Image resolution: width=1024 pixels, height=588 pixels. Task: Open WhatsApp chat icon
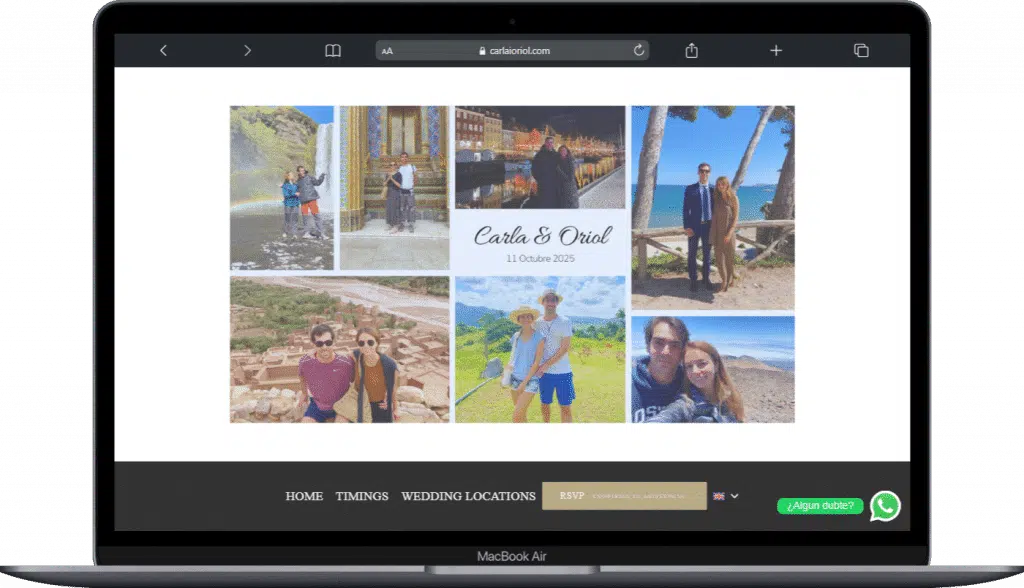(885, 506)
